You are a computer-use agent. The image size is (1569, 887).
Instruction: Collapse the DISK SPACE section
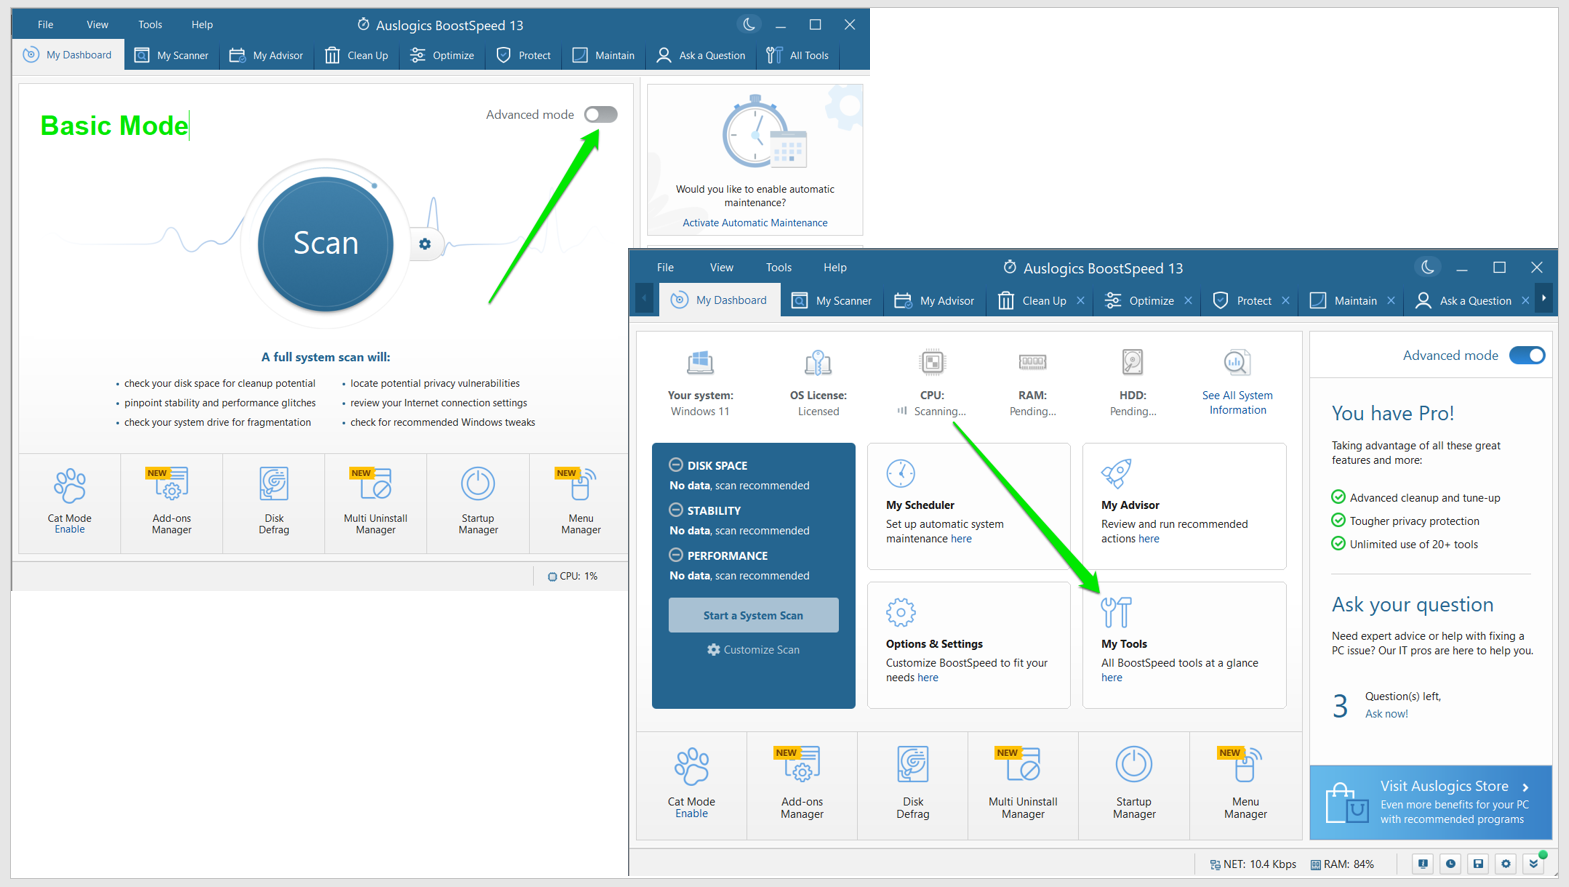pos(676,465)
